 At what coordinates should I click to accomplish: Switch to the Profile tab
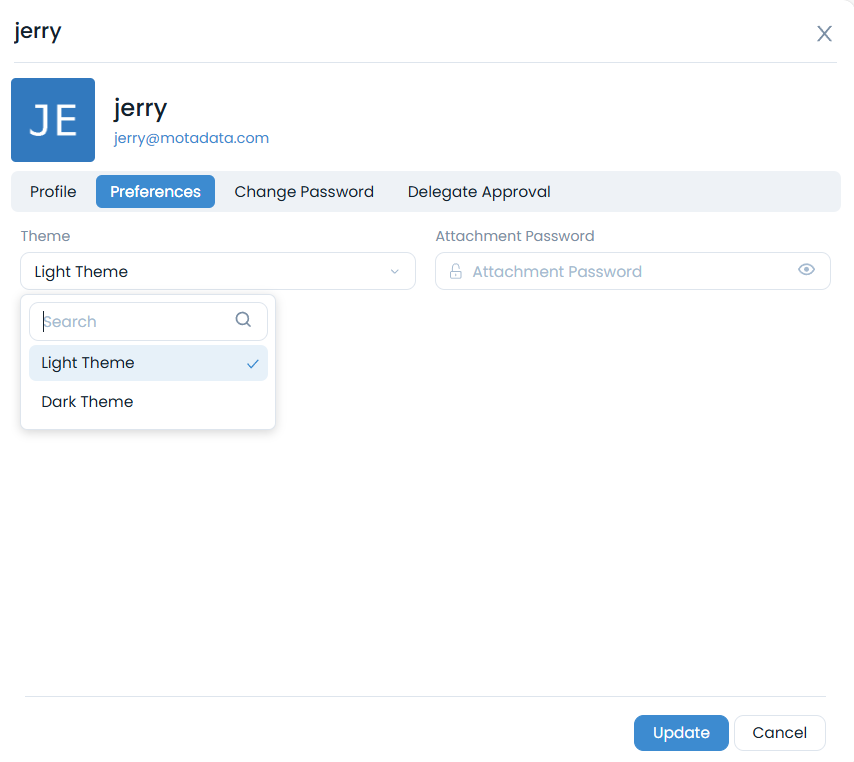[53, 192]
